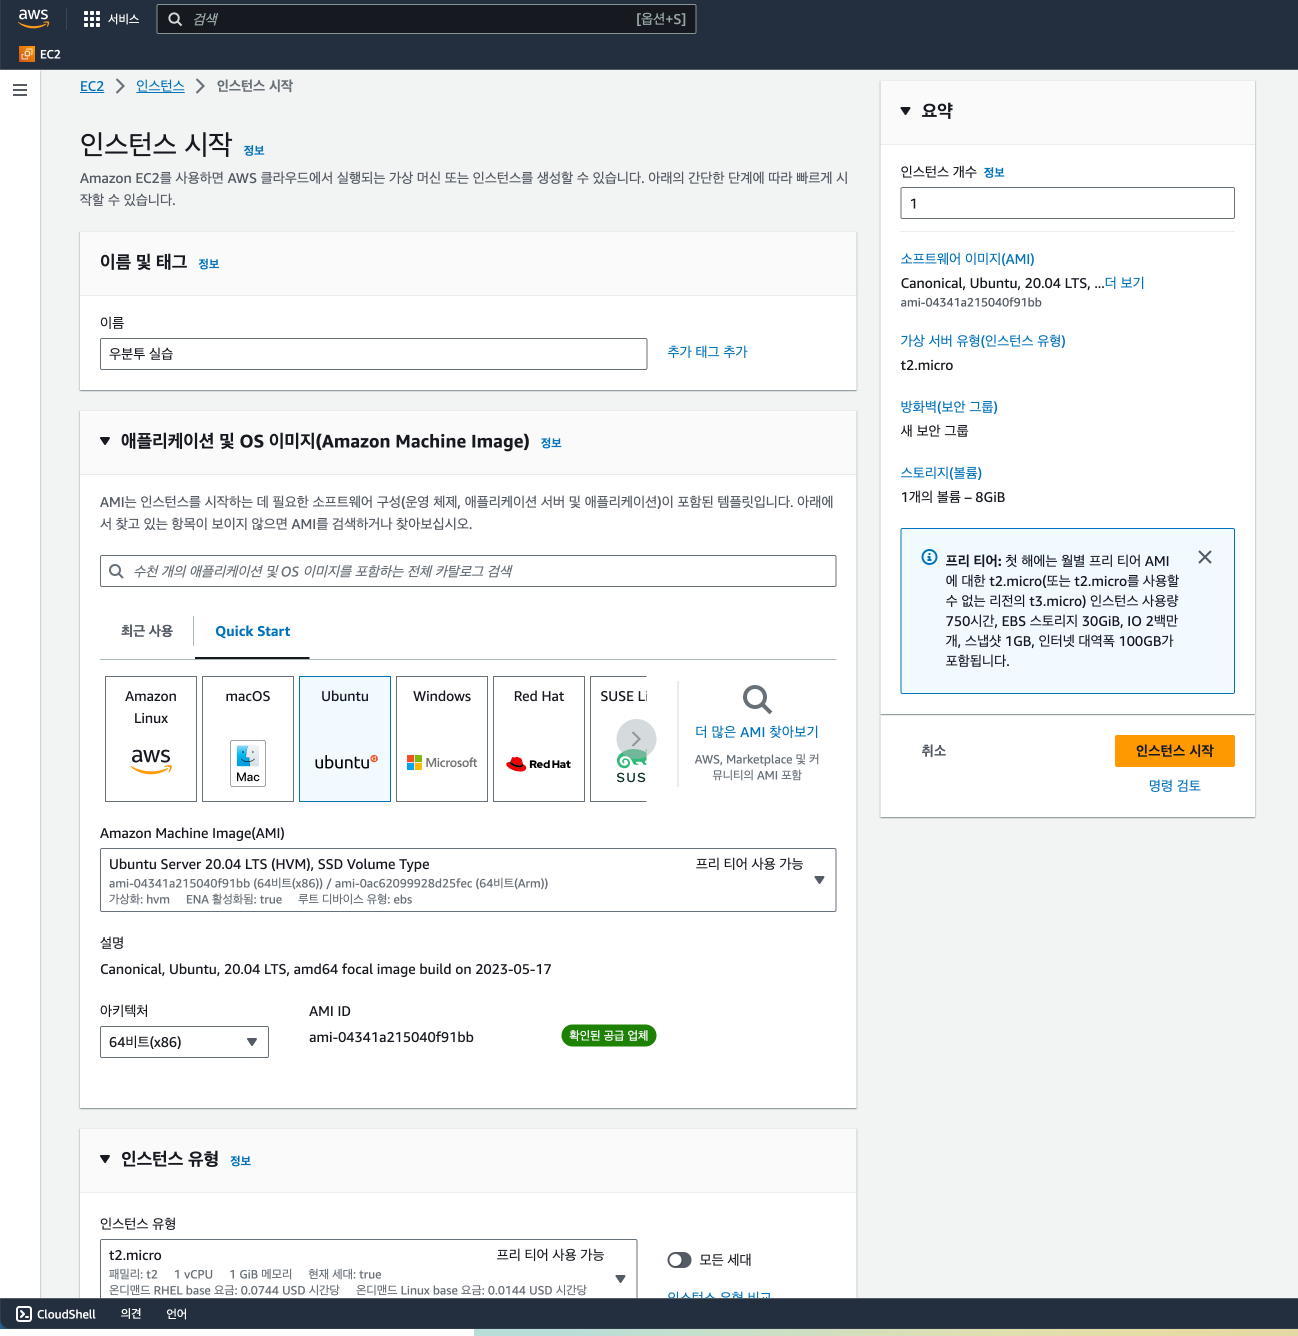The width and height of the screenshot is (1298, 1336).
Task: Select the Windows AMI tile
Action: tap(442, 739)
